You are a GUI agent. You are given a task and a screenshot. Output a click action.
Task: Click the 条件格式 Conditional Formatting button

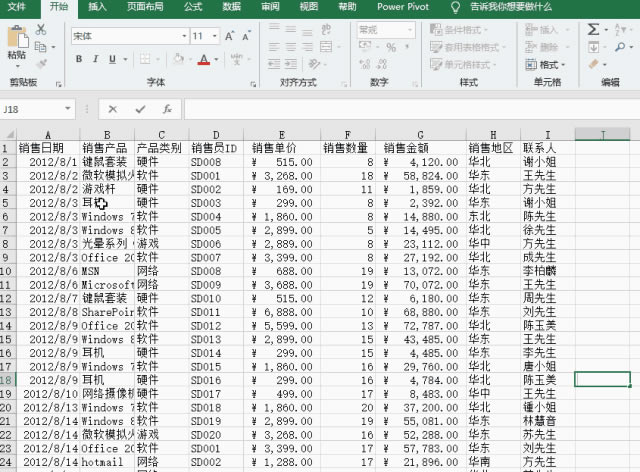point(459,30)
